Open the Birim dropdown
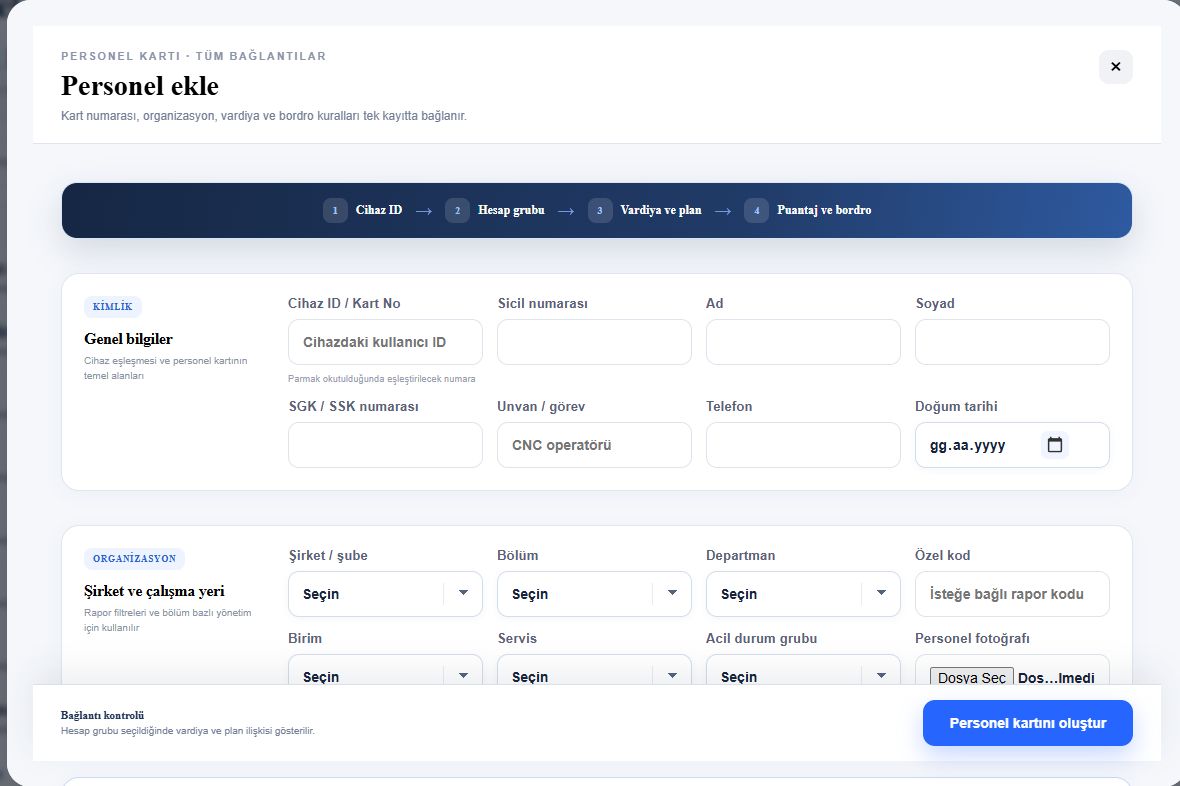This screenshot has height=786, width=1180. pos(385,670)
